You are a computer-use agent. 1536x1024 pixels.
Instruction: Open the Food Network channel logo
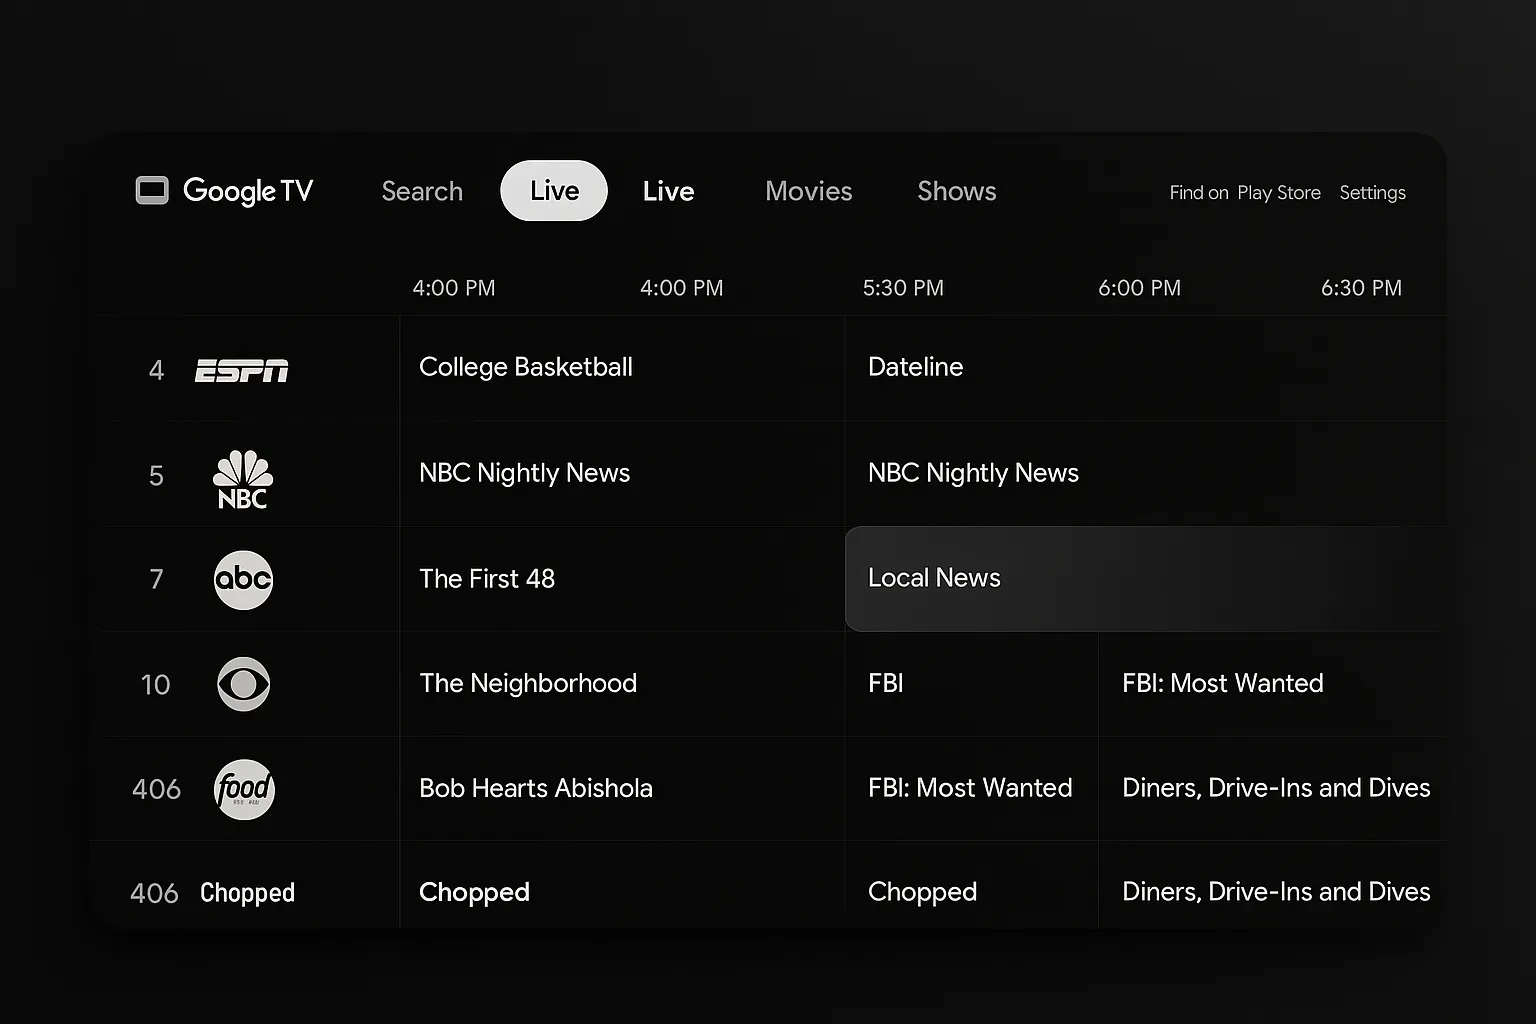244,789
